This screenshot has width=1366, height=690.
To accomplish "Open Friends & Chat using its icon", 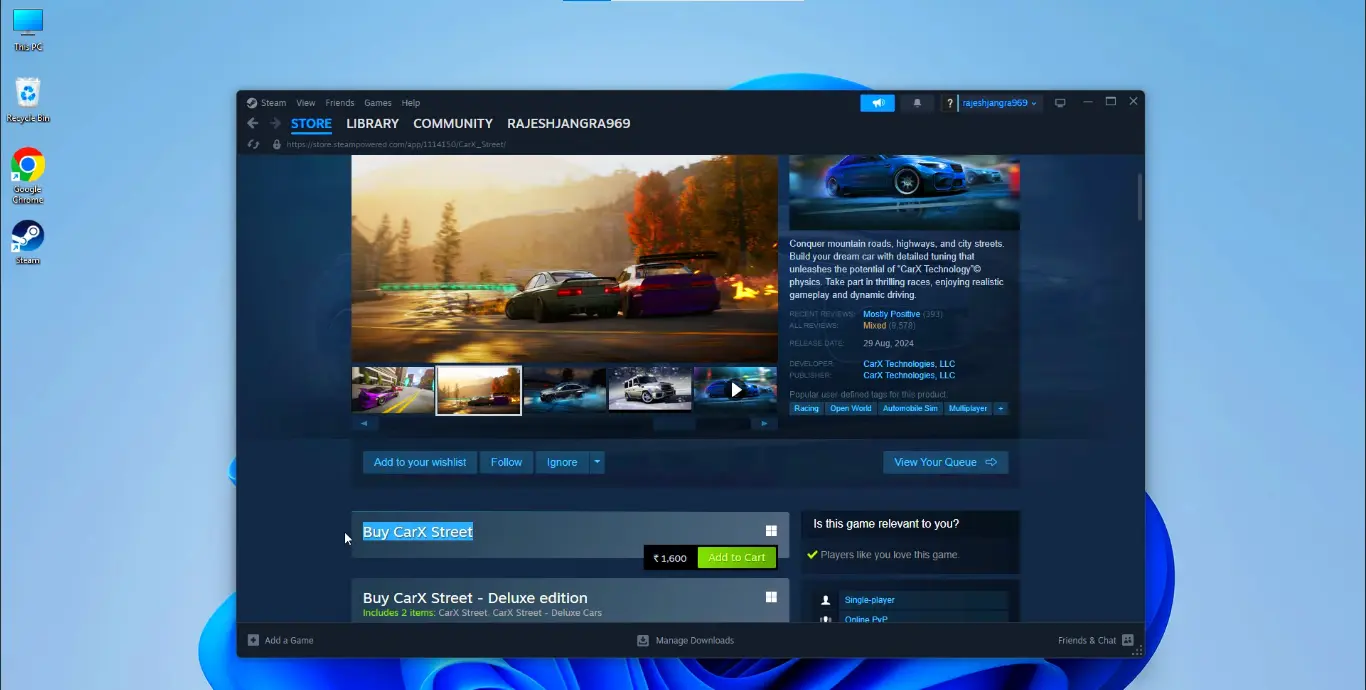I will [x=1127, y=640].
